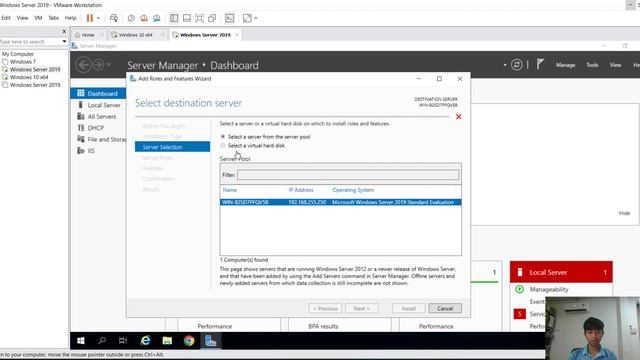
Task: Click the library search field
Action: coord(30,42)
